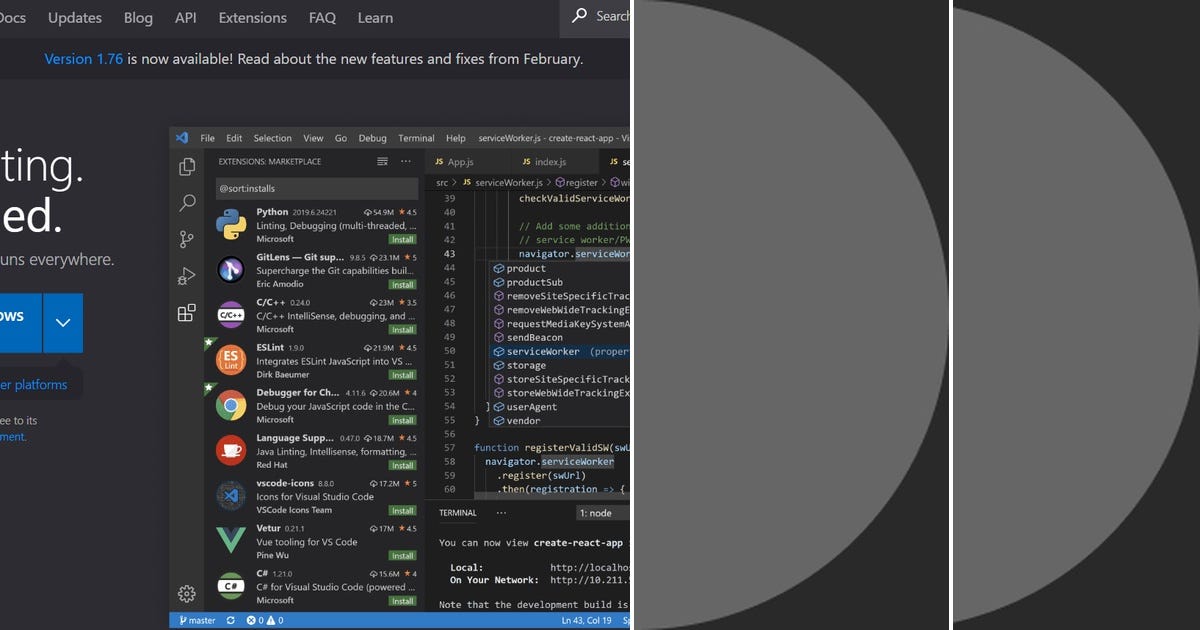Click the sync changes icon in status bar

pyautogui.click(x=230, y=620)
